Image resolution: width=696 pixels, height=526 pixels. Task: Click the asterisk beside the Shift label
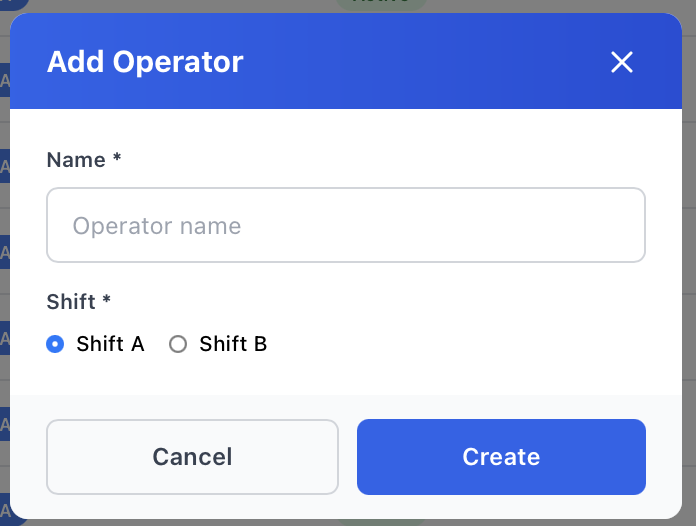[107, 300]
